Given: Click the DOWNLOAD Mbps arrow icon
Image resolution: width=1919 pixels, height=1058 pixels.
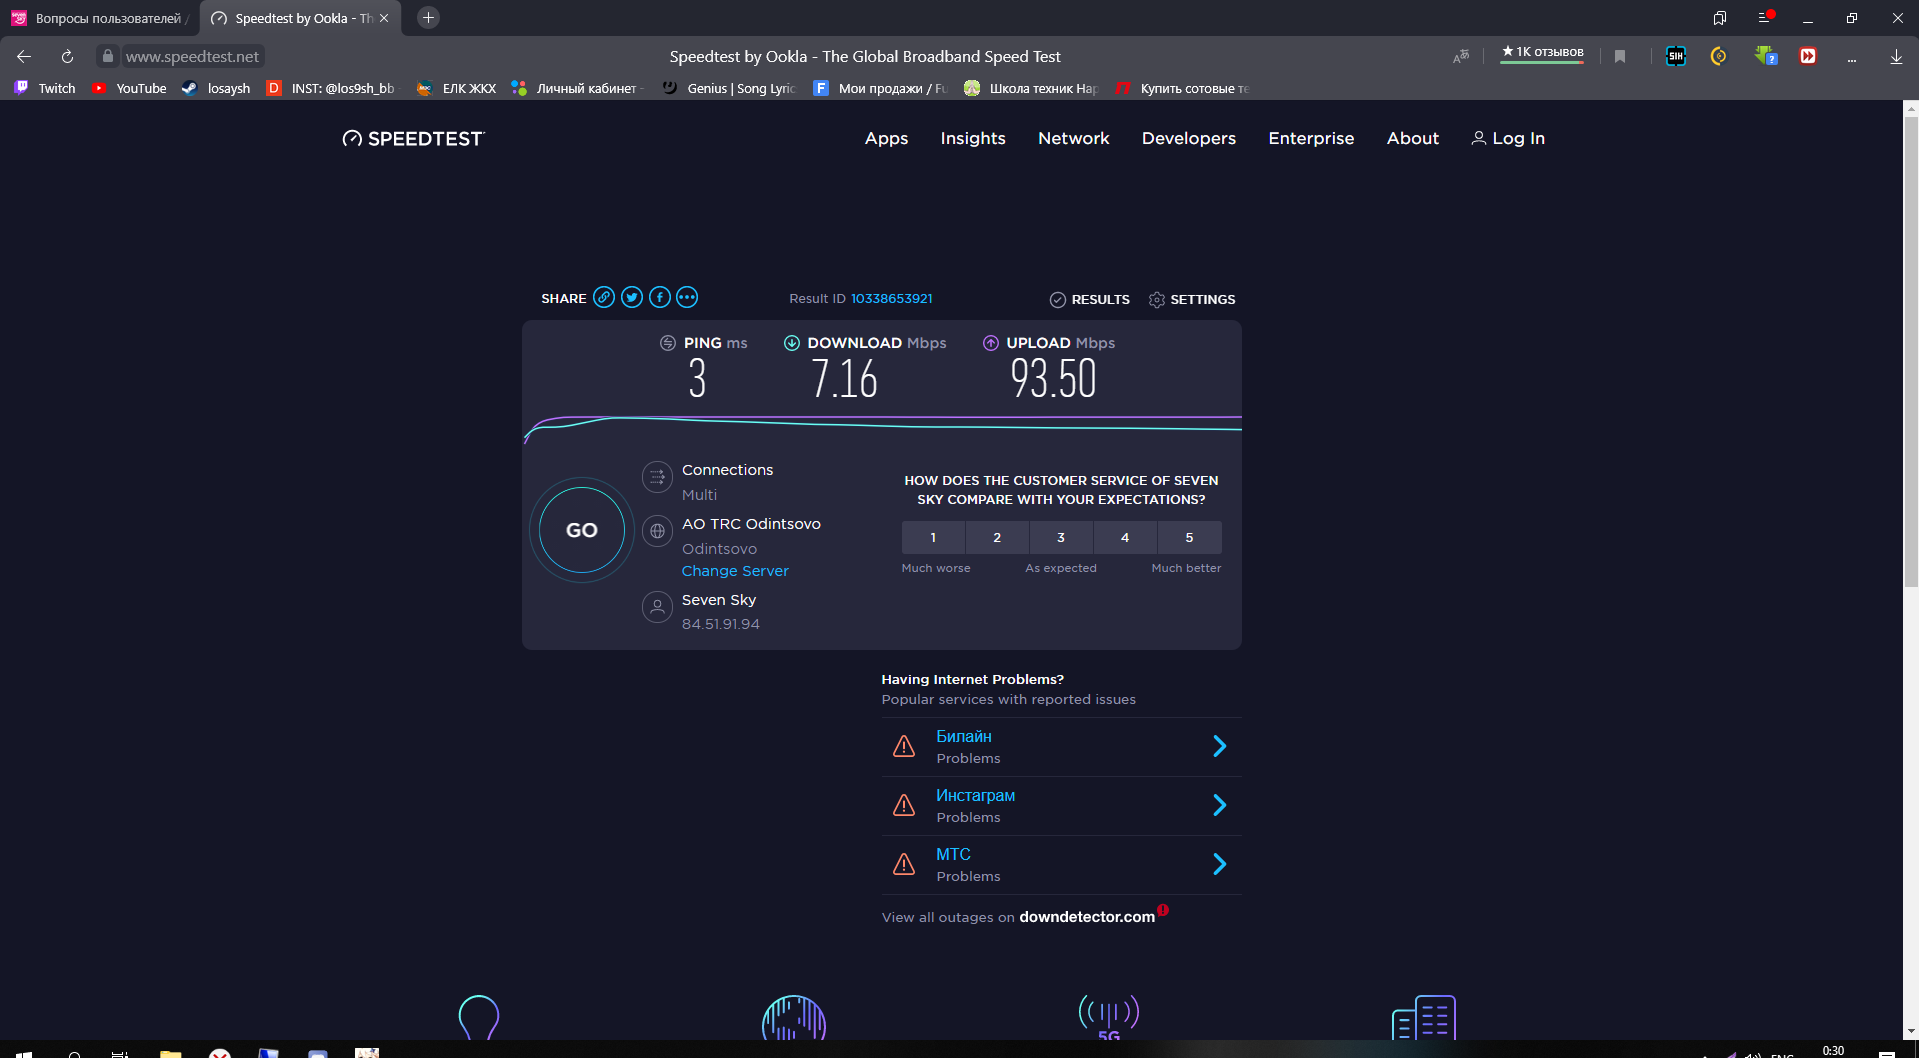Looking at the screenshot, I should [792, 343].
